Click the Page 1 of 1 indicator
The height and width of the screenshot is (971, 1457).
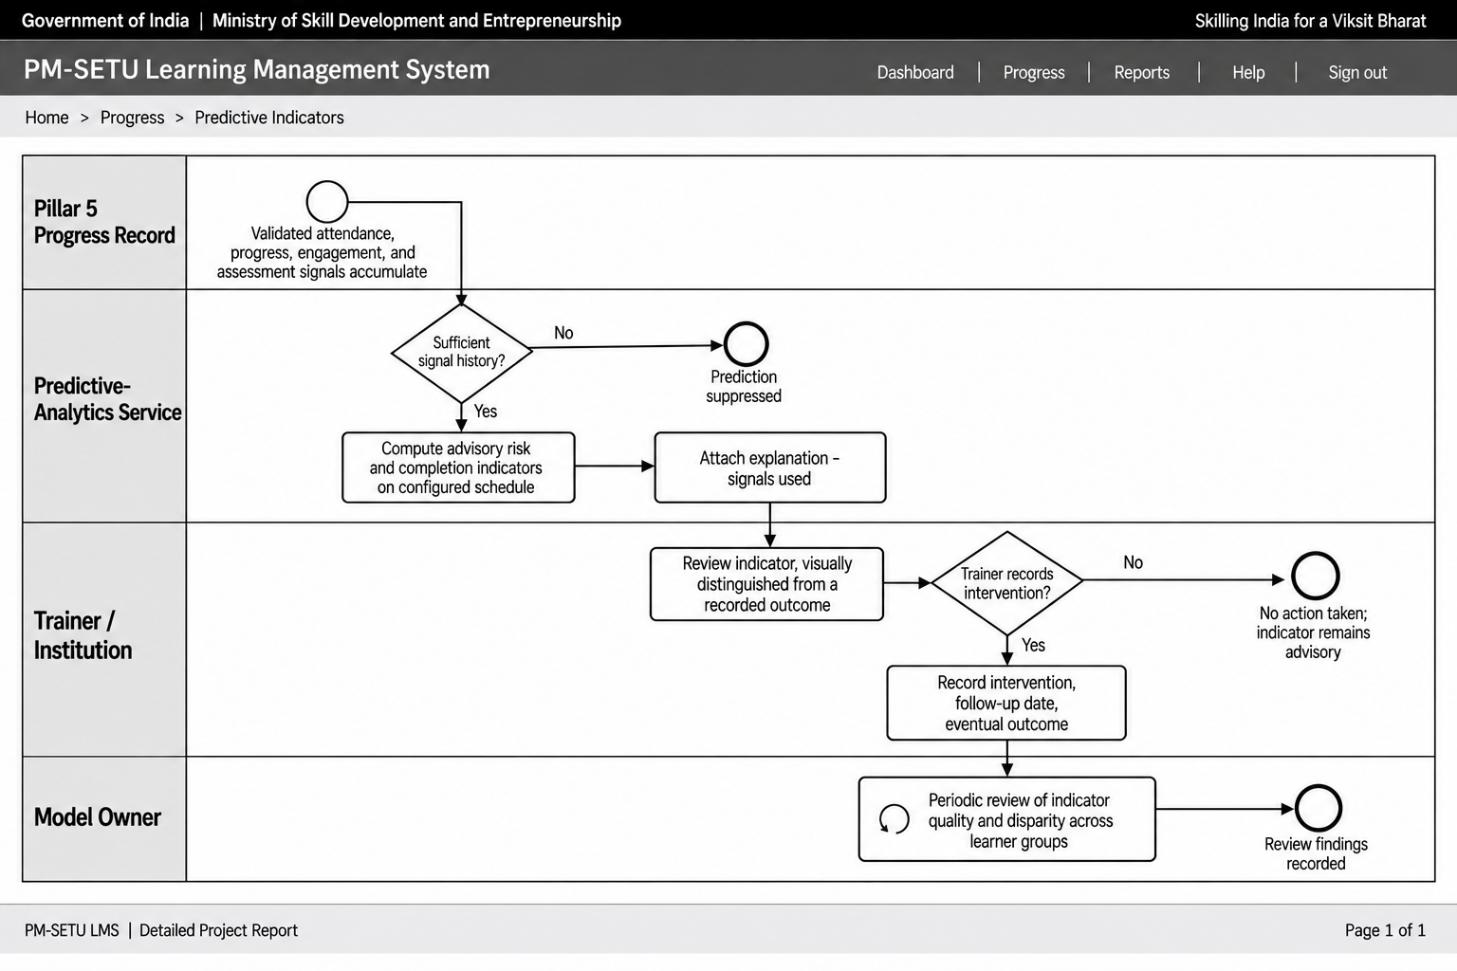[1385, 930]
